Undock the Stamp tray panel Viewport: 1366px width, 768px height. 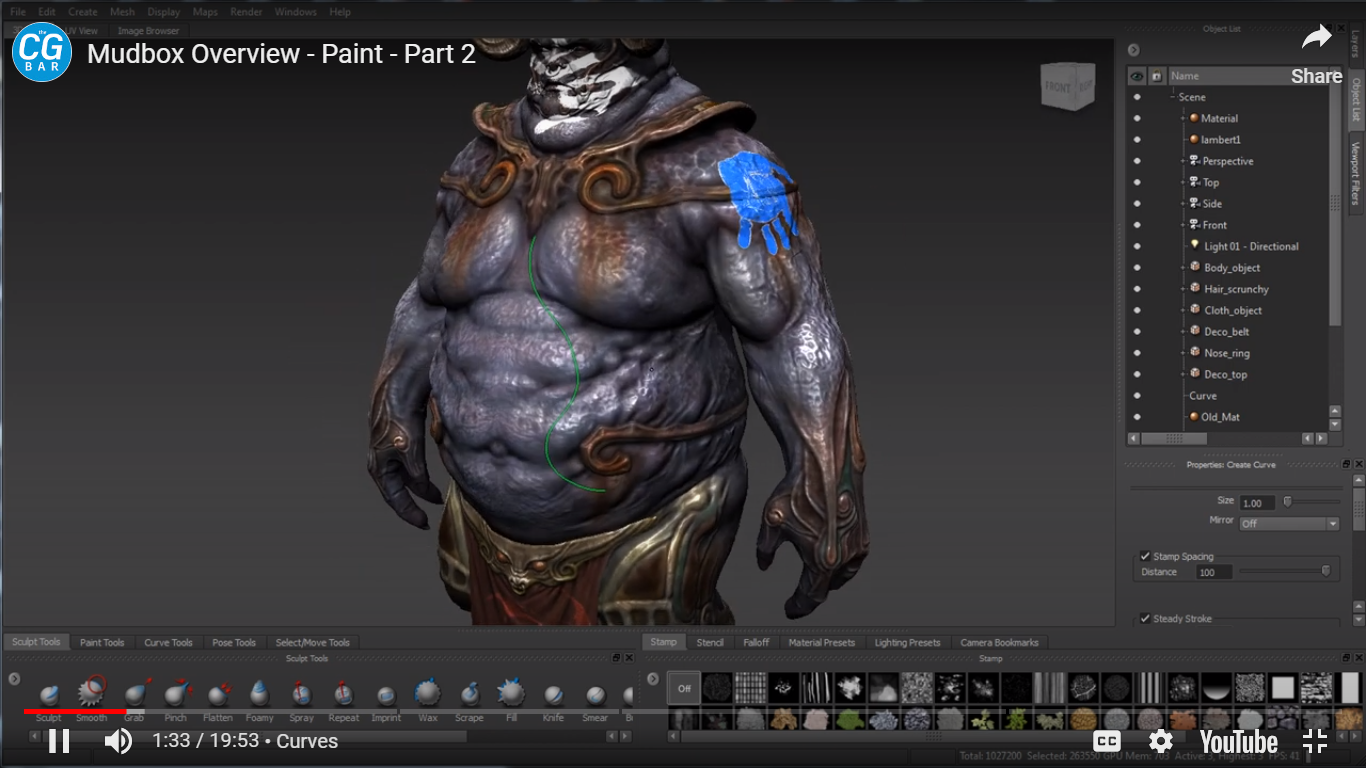(1346, 658)
